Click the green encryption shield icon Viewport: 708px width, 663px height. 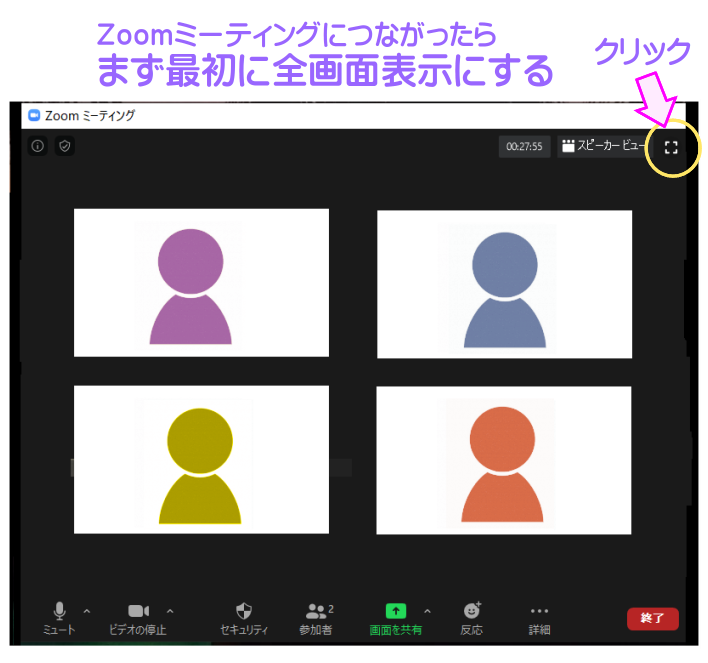coord(64,146)
